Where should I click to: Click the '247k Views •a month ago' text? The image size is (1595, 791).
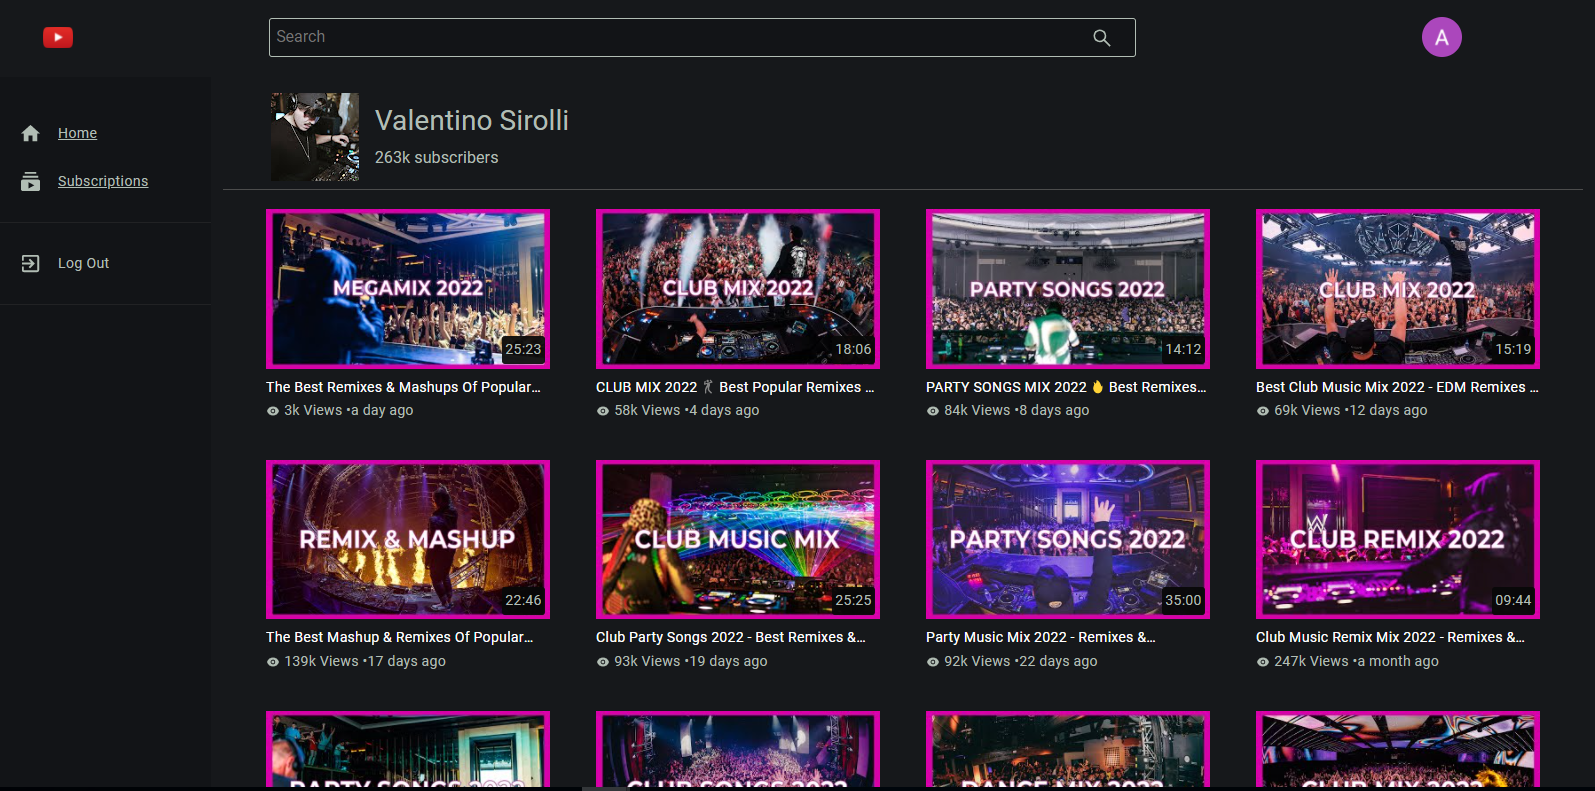[1356, 661]
